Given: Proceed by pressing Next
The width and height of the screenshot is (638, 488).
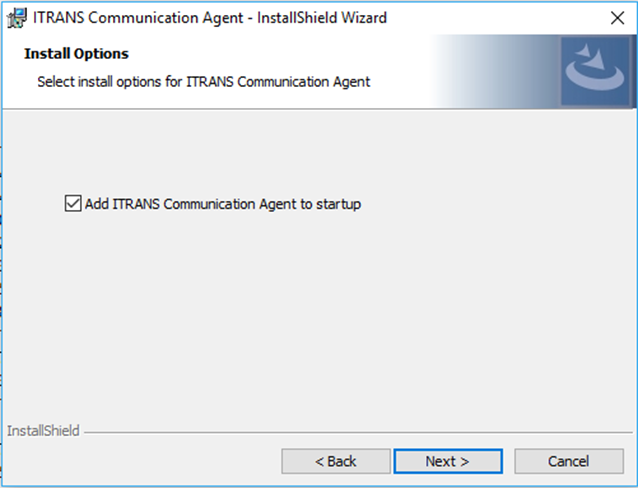Looking at the screenshot, I should 447,461.
